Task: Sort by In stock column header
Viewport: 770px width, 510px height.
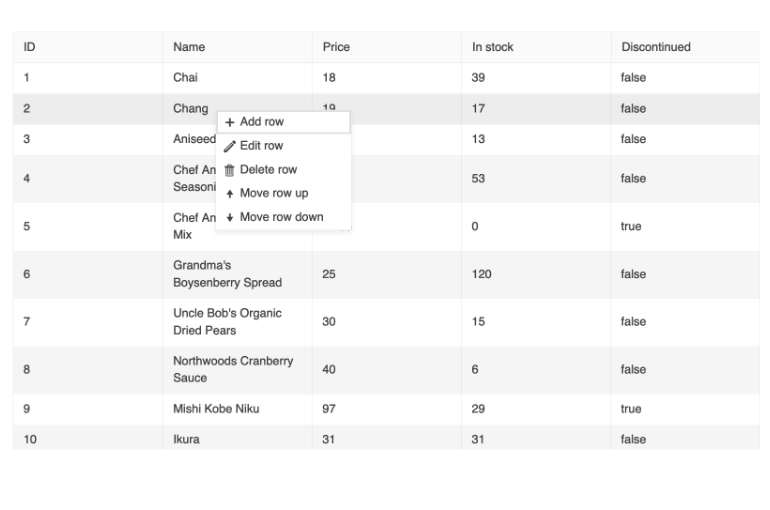Action: pos(493,47)
